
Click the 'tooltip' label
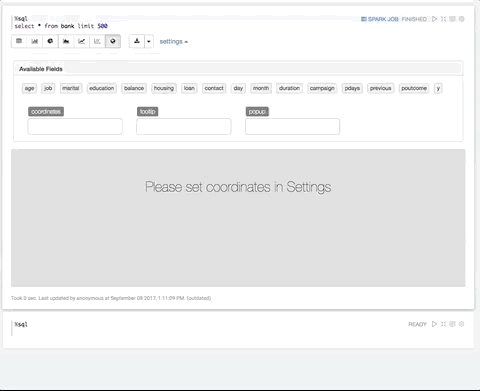click(148, 112)
